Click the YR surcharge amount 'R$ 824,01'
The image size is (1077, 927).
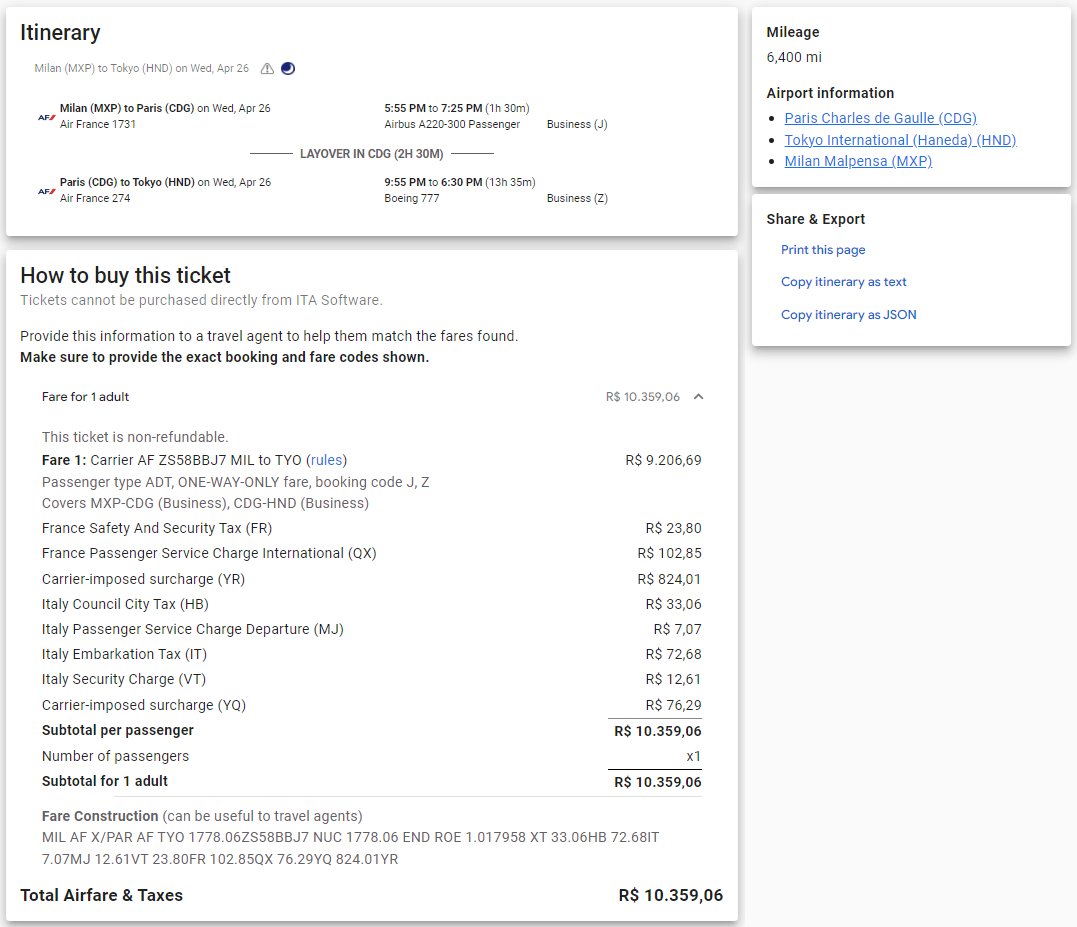[670, 579]
